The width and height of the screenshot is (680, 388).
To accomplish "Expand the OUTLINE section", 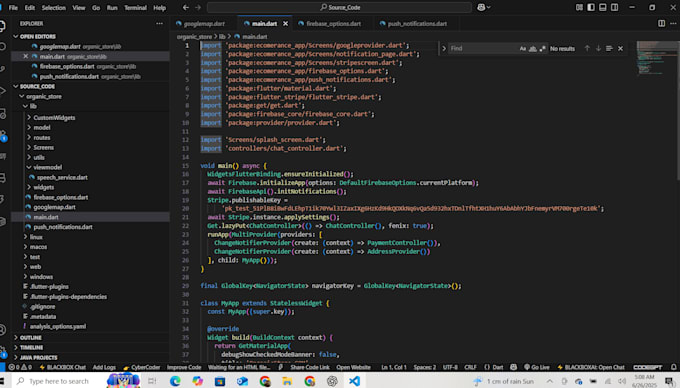I will pyautogui.click(x=30, y=337).
